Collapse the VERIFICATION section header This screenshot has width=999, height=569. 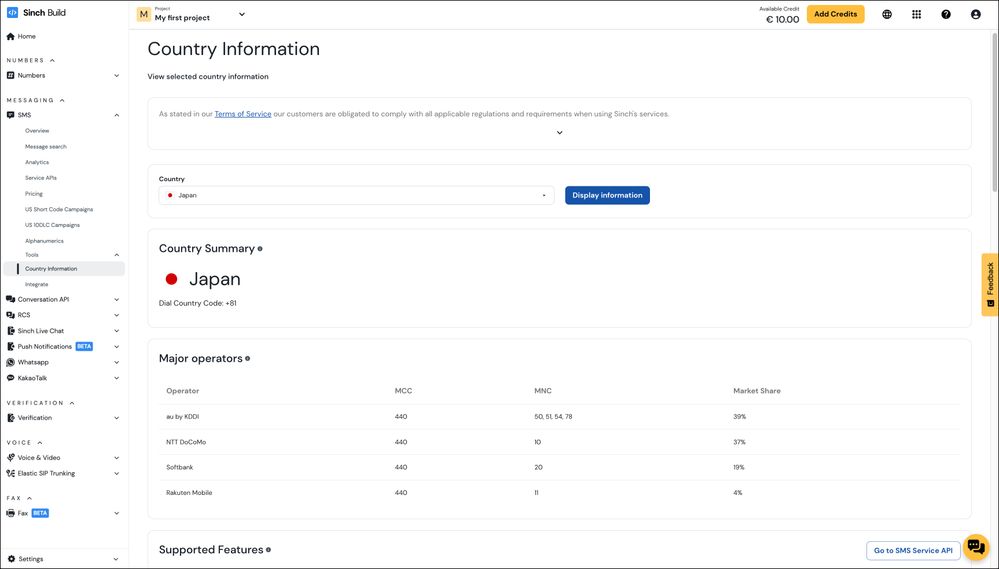click(x=41, y=403)
